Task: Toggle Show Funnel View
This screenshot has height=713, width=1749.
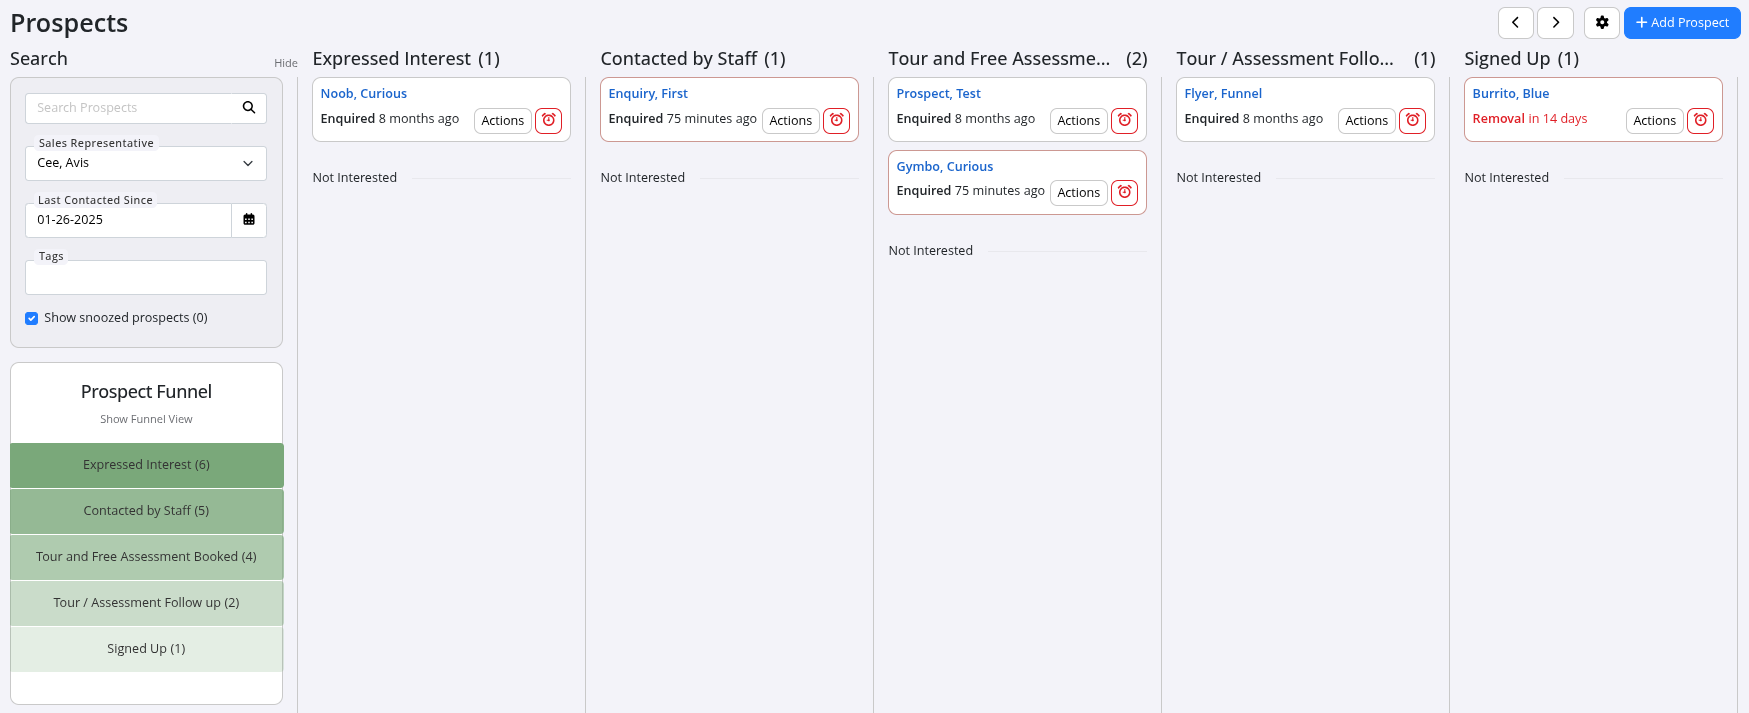Action: (x=146, y=419)
